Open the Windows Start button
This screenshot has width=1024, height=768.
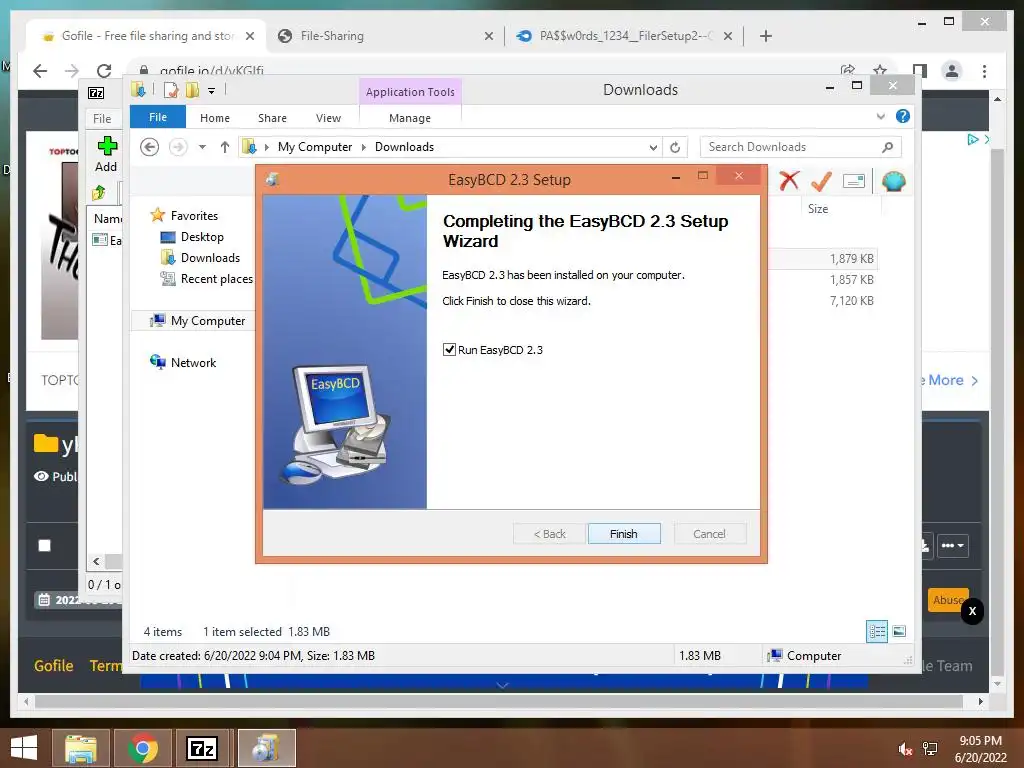coord(24,748)
